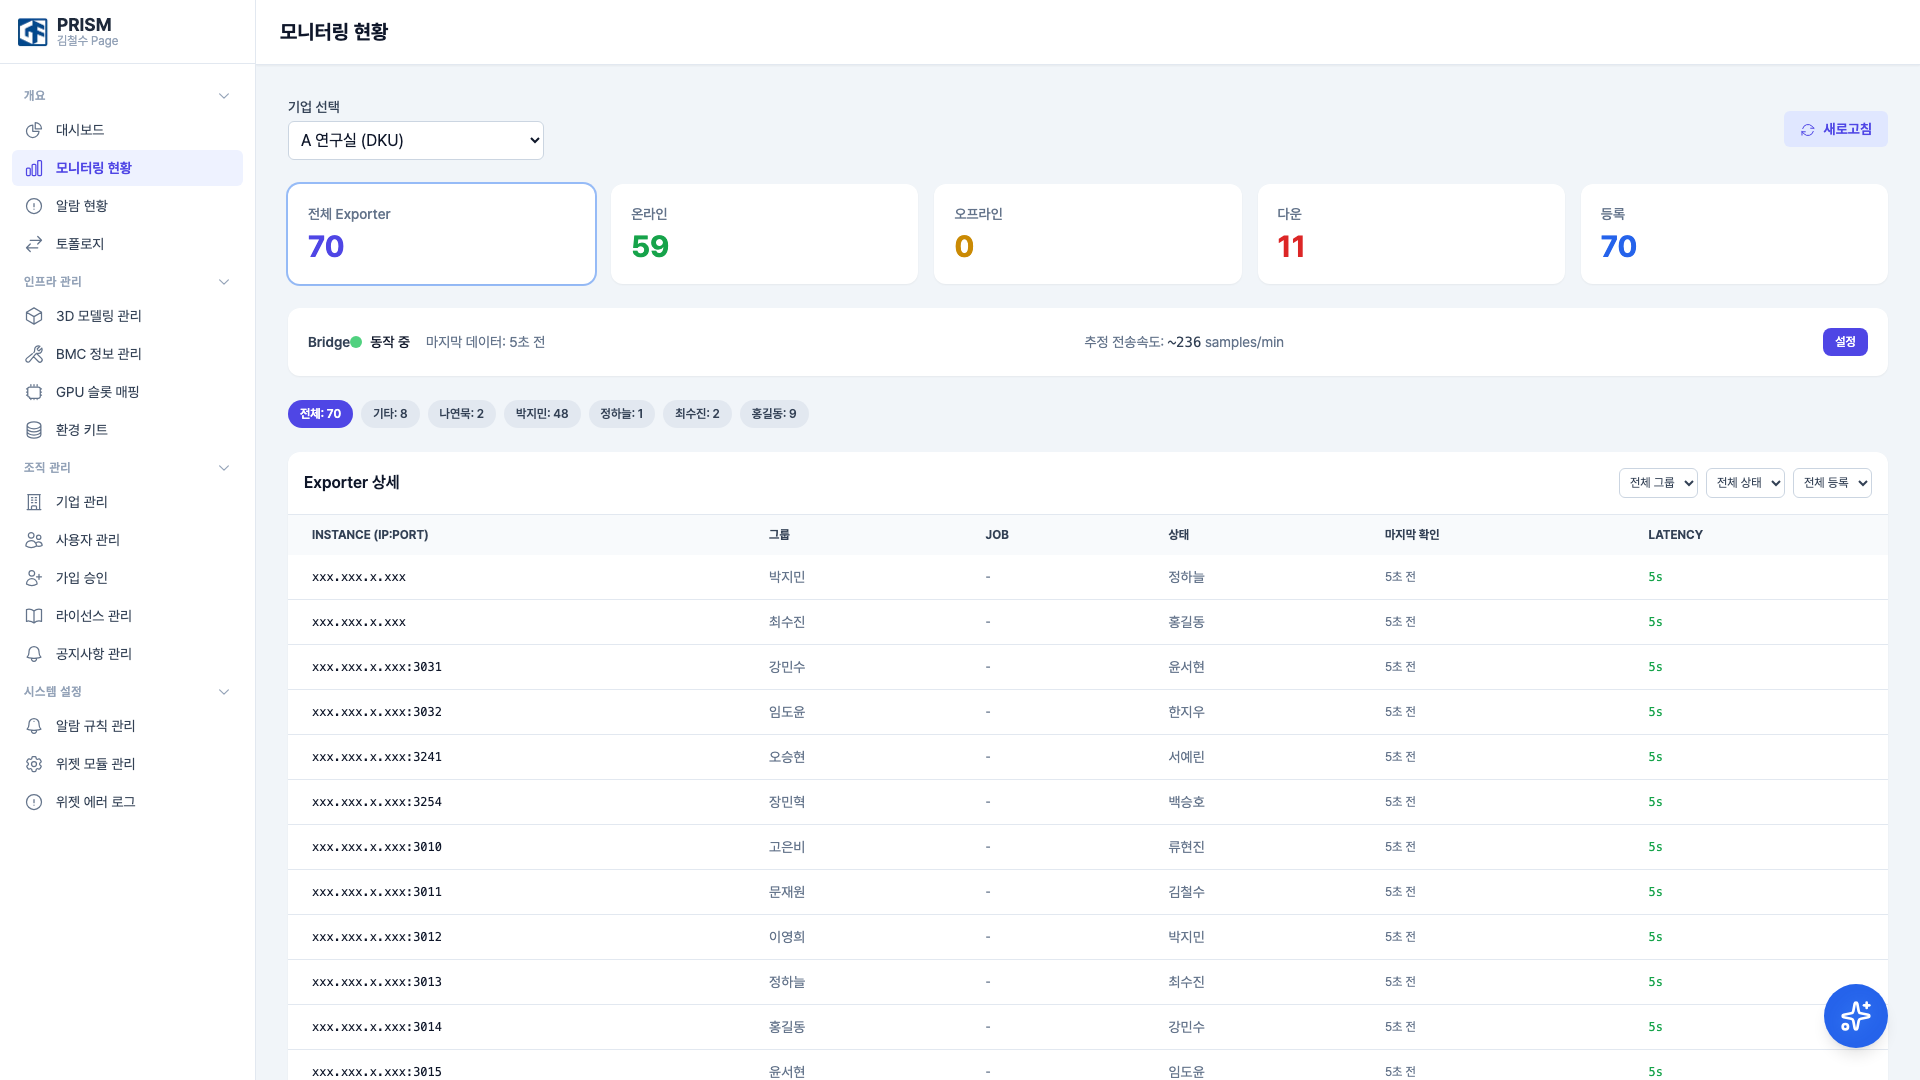Click the LATENCY column header
Viewport: 1920px width, 1080px height.
[1675, 535]
